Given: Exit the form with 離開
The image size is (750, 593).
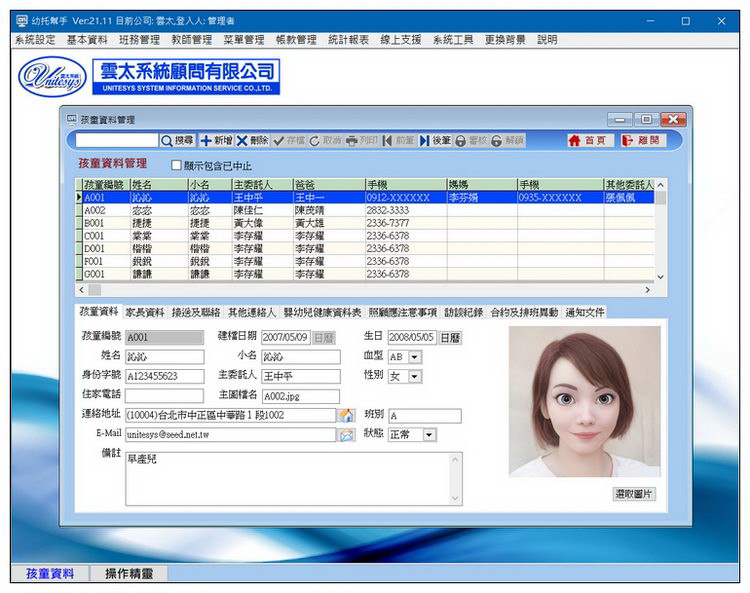Looking at the screenshot, I should (x=641, y=141).
